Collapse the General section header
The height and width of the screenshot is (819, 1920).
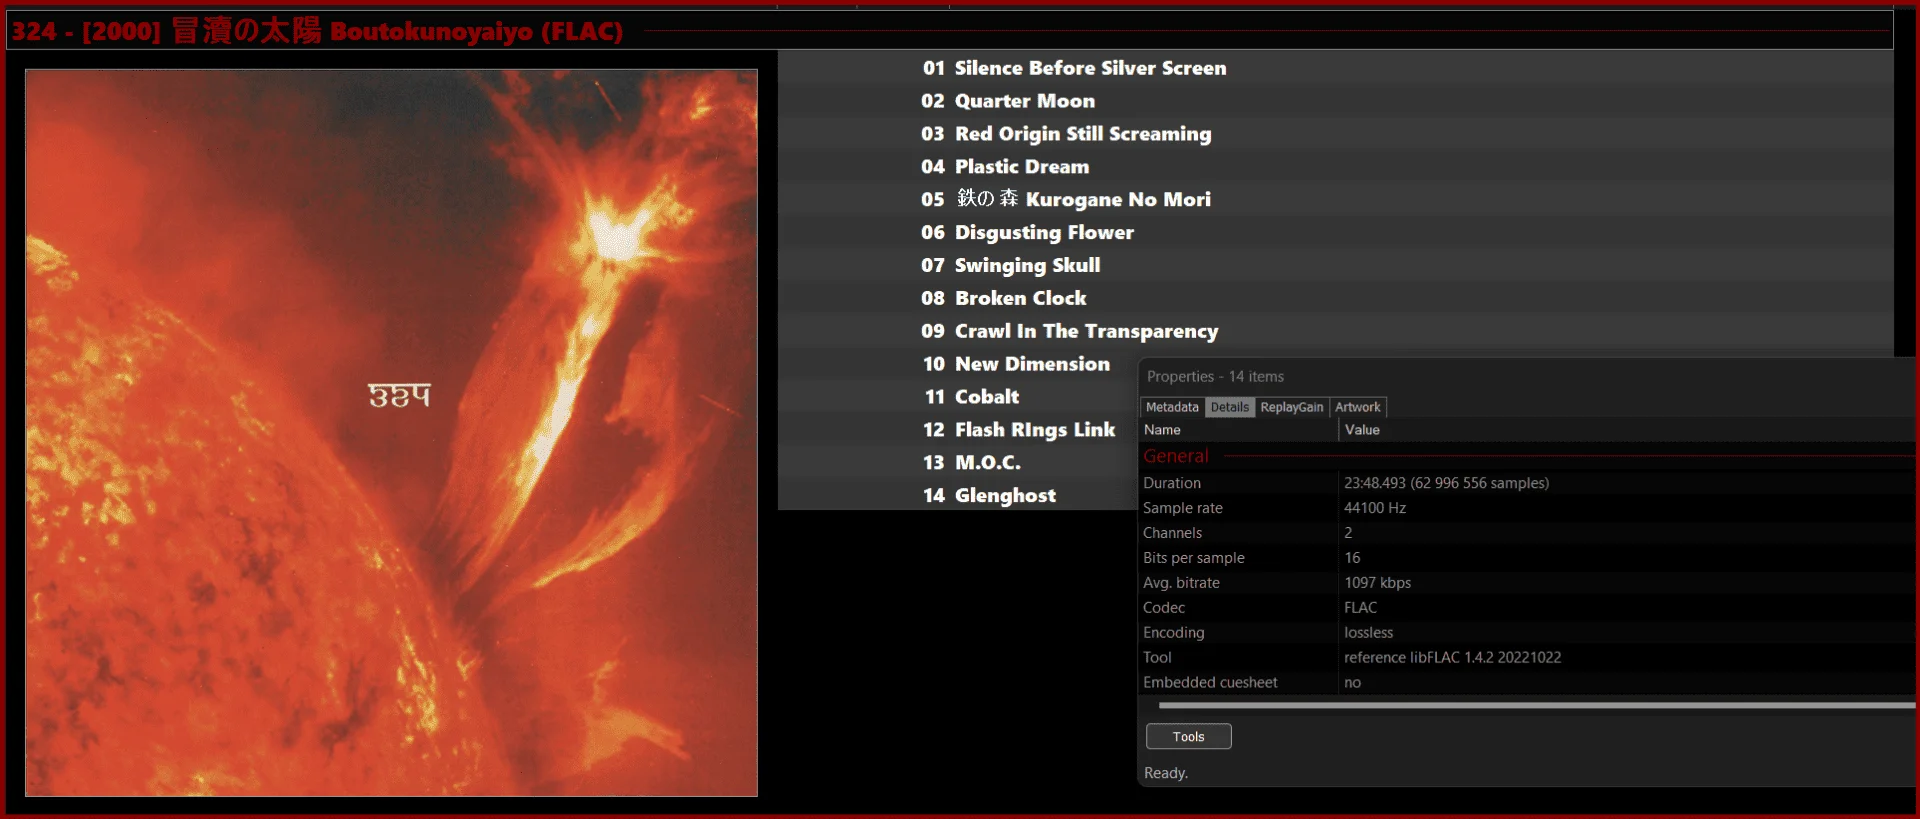click(1176, 456)
